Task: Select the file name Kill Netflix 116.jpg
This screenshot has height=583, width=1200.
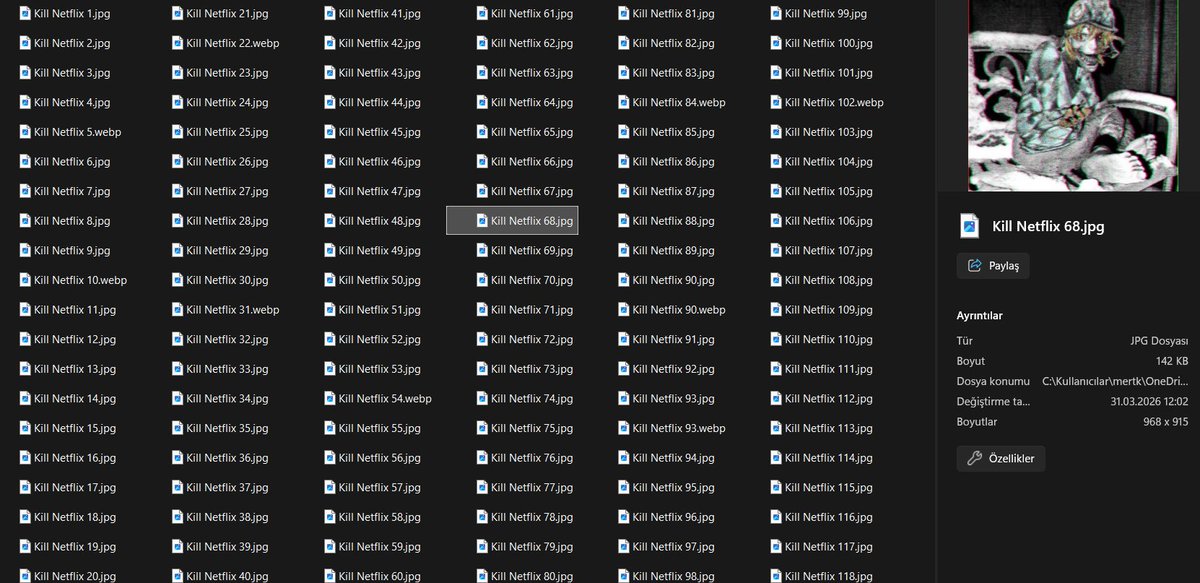Action: click(x=829, y=517)
